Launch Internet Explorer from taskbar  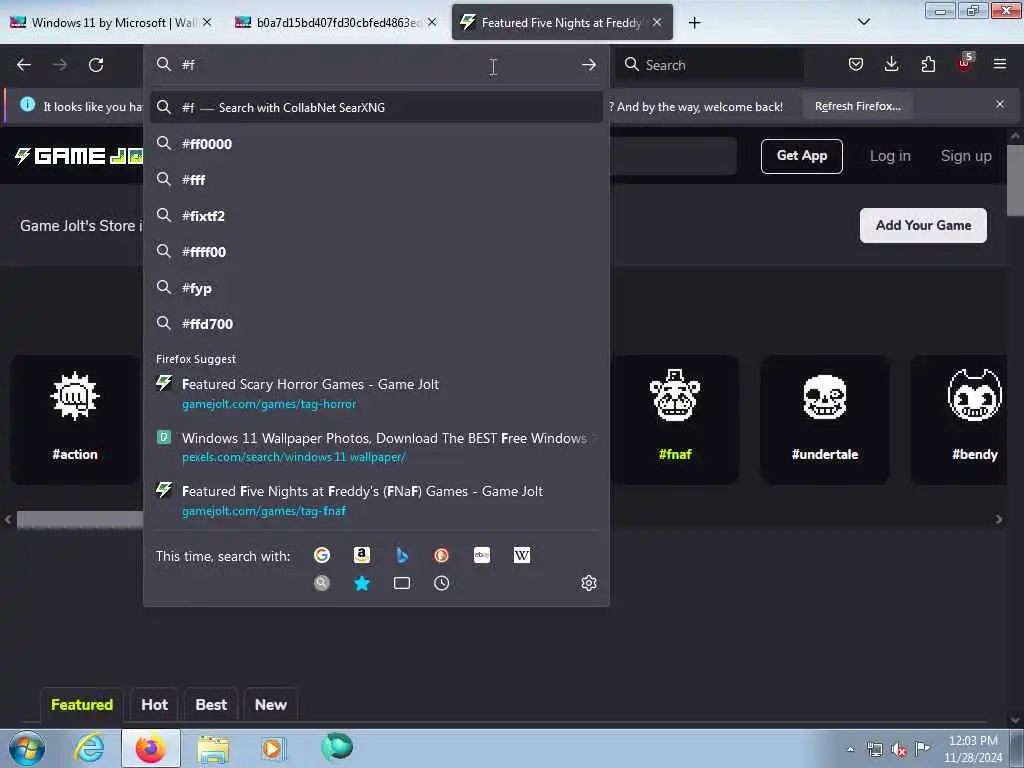[88, 748]
